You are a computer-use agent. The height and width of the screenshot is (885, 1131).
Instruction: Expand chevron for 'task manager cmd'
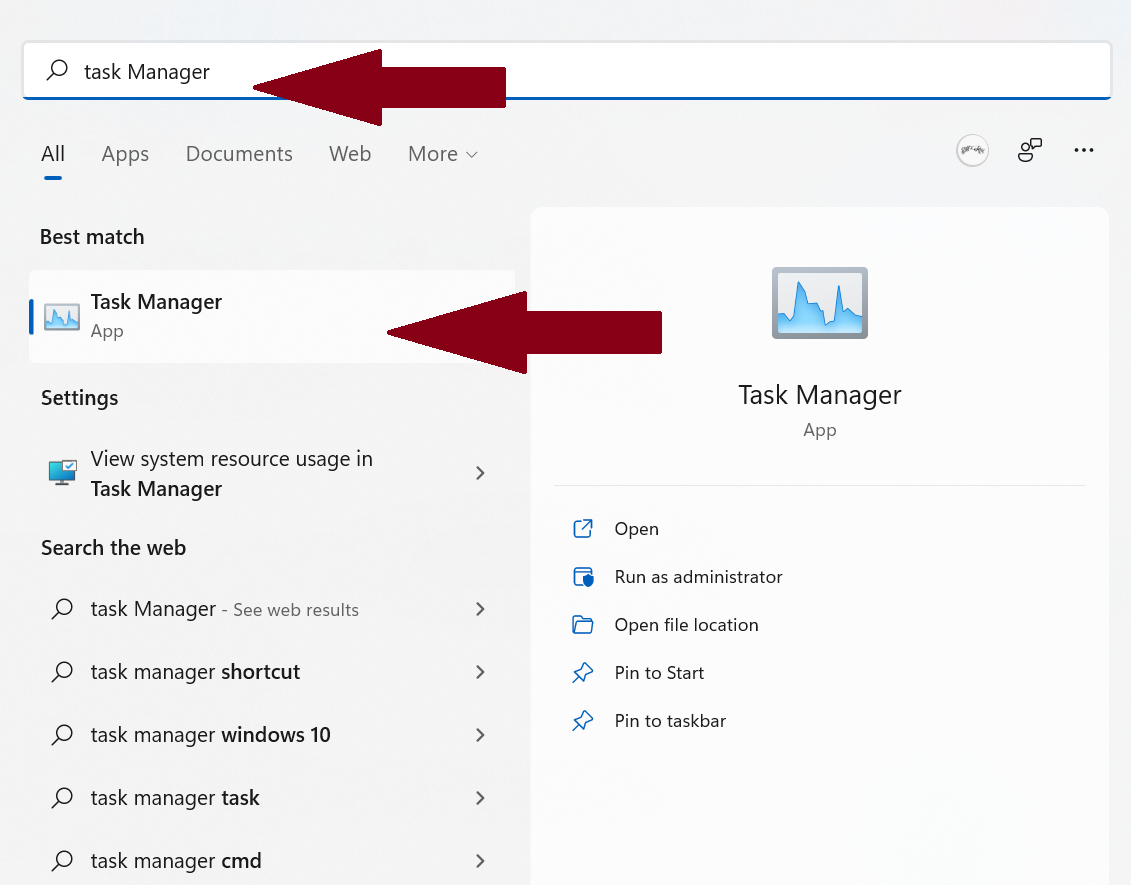pos(480,860)
